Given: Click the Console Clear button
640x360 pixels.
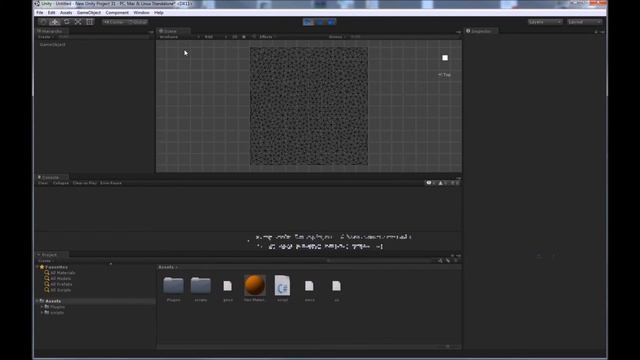Looking at the screenshot, I should (43, 183).
